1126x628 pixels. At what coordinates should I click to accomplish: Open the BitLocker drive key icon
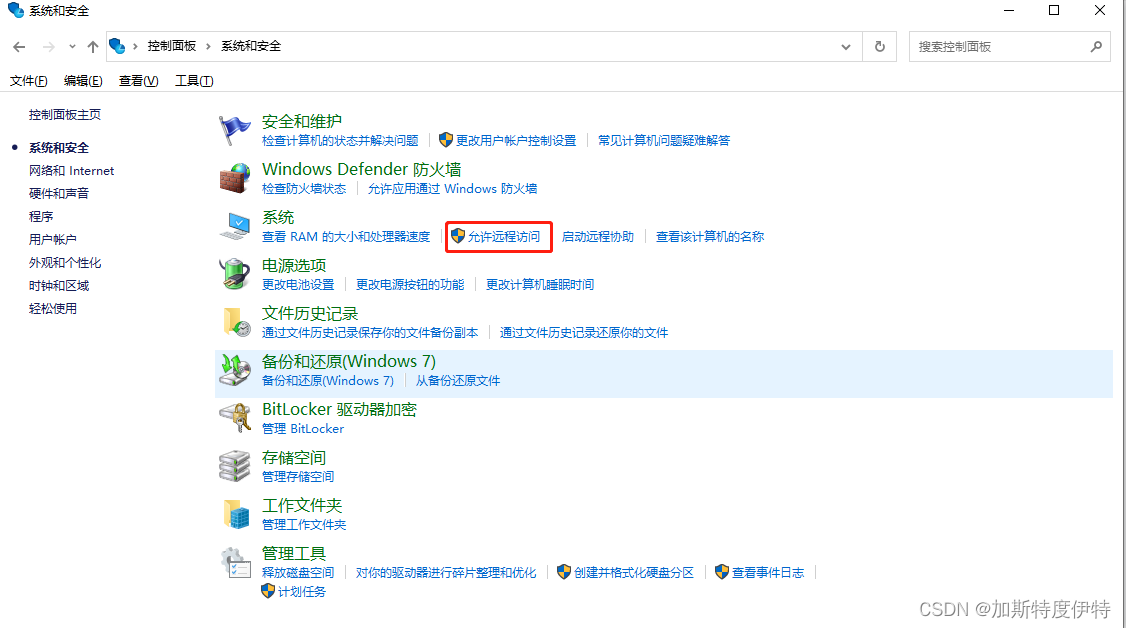[x=234, y=418]
